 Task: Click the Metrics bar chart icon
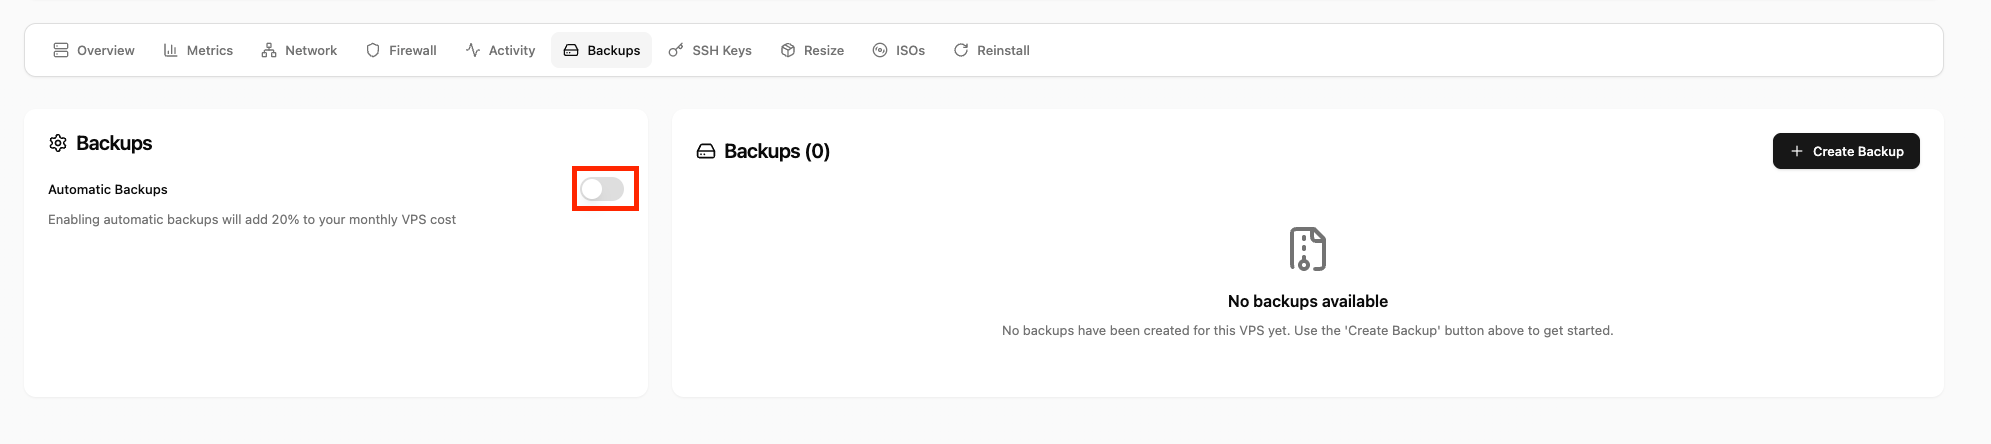[x=170, y=50]
